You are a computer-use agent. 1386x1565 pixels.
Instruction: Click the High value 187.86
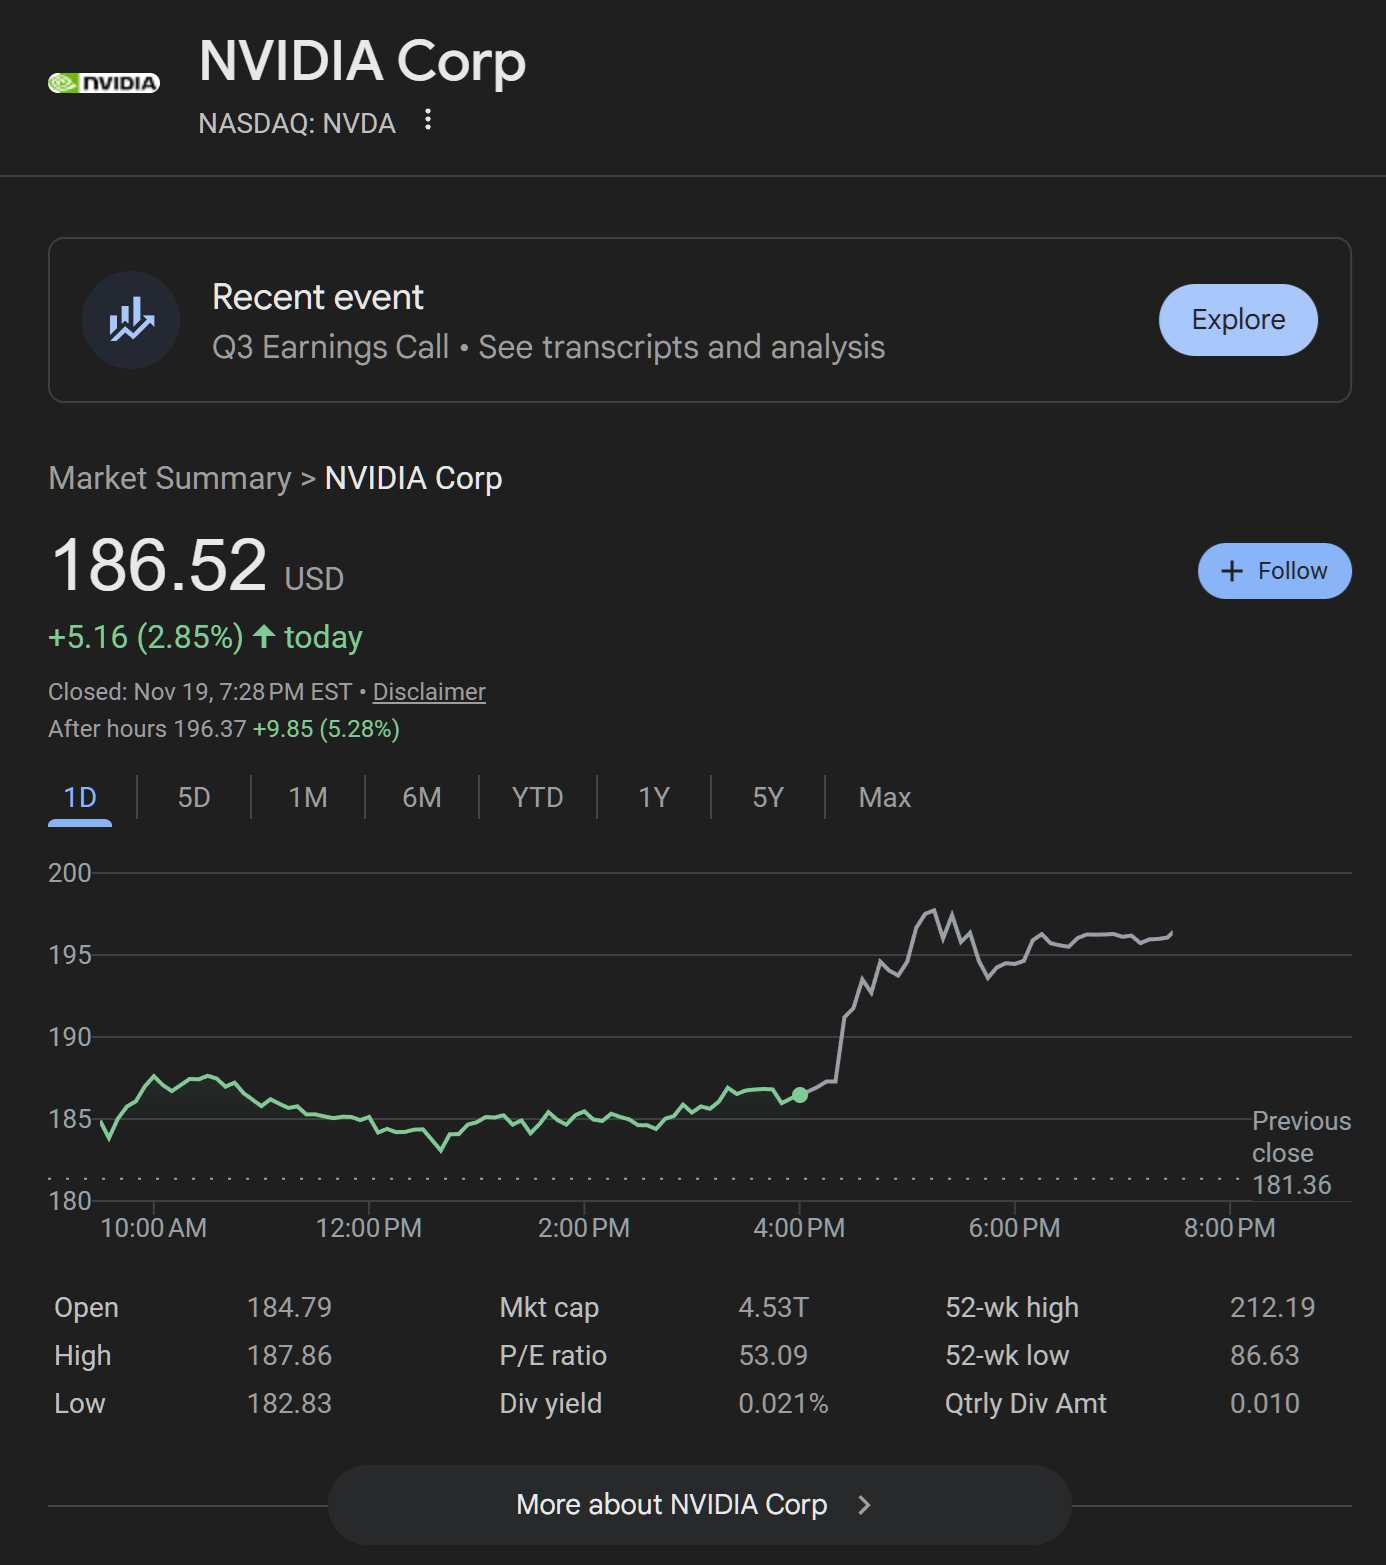289,1356
